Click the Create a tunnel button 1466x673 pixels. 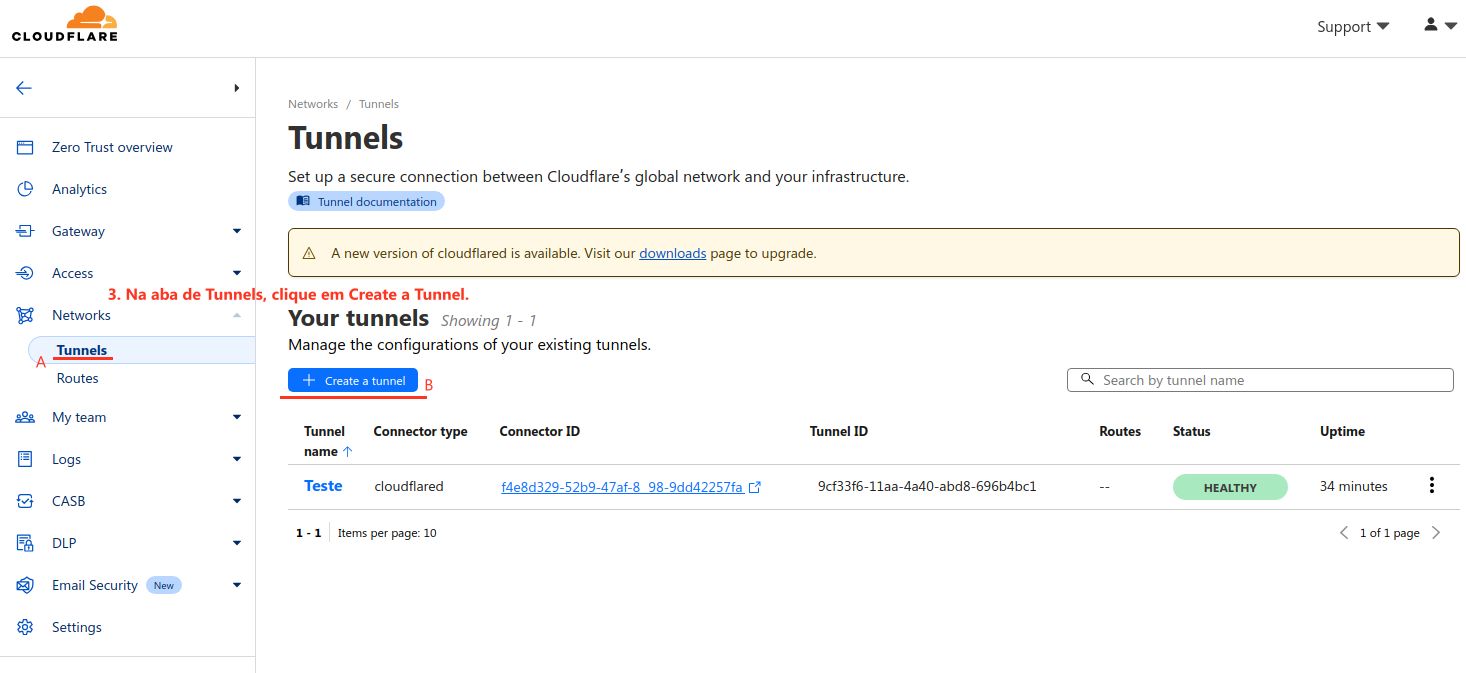353,381
